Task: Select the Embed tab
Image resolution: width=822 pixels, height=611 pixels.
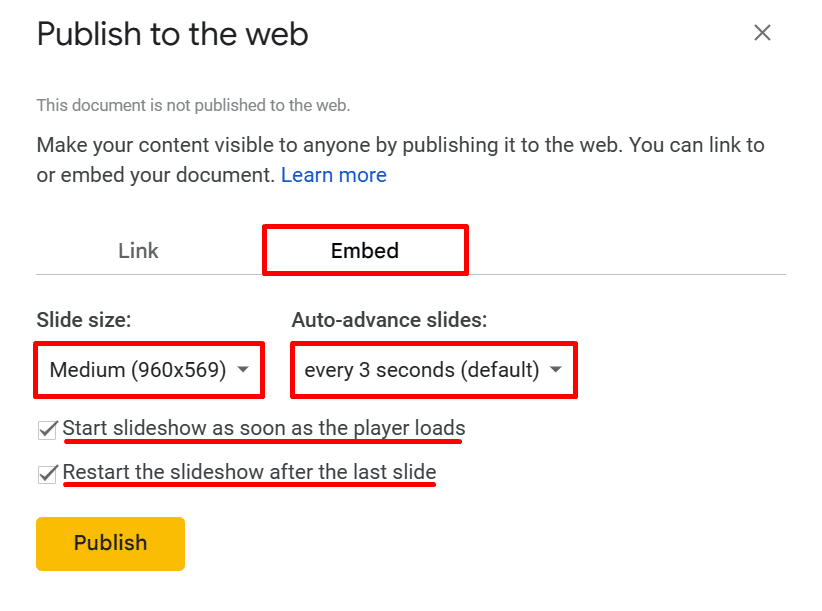Action: [365, 251]
